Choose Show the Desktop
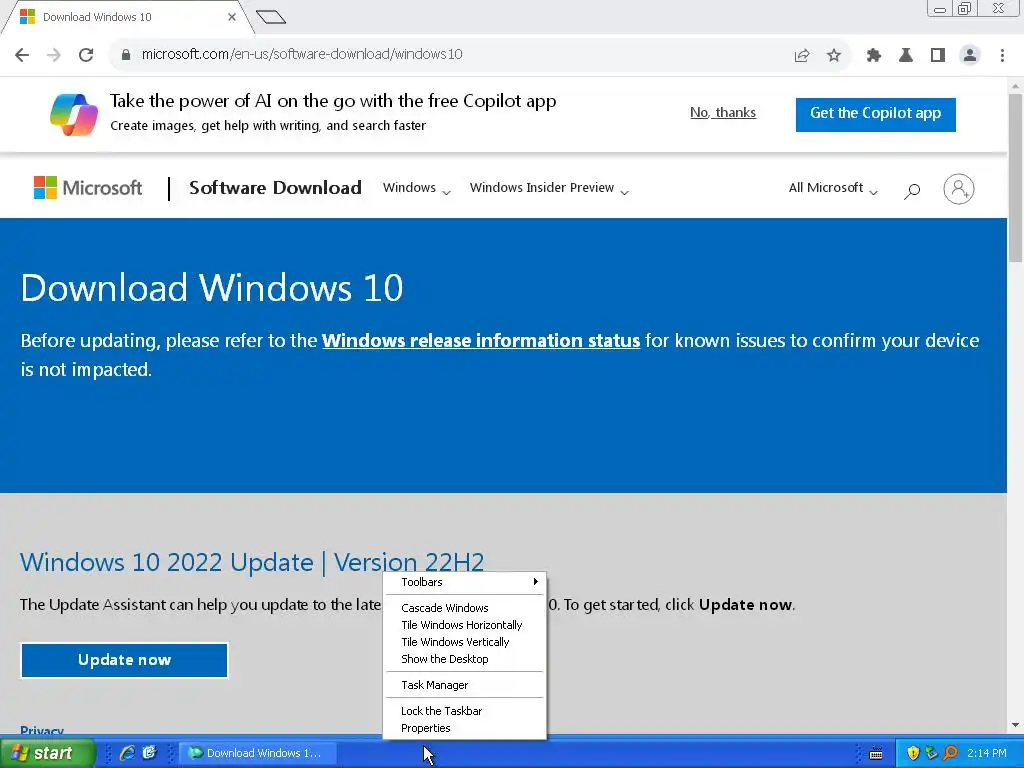This screenshot has height=768, width=1024. pos(464,659)
